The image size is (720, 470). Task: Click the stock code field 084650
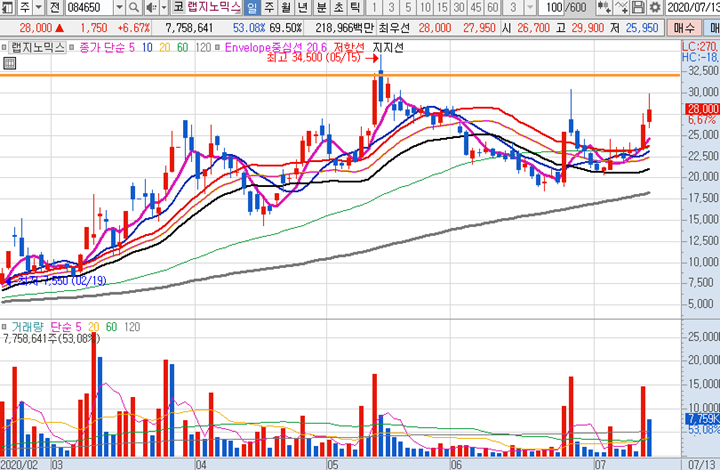click(89, 7)
